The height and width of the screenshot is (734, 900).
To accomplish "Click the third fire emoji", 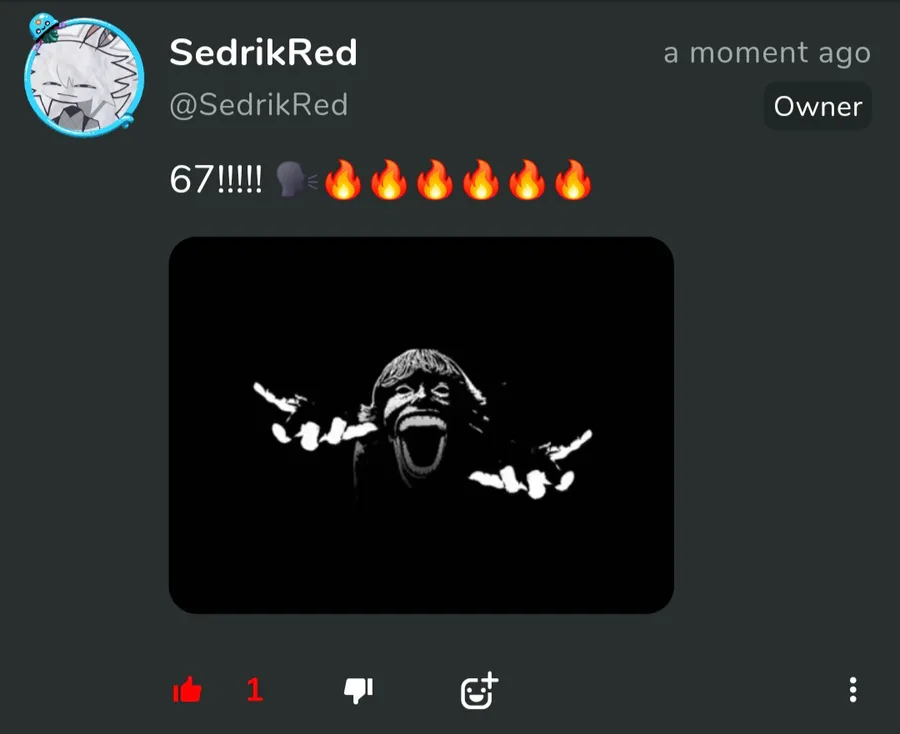I will coord(435,180).
